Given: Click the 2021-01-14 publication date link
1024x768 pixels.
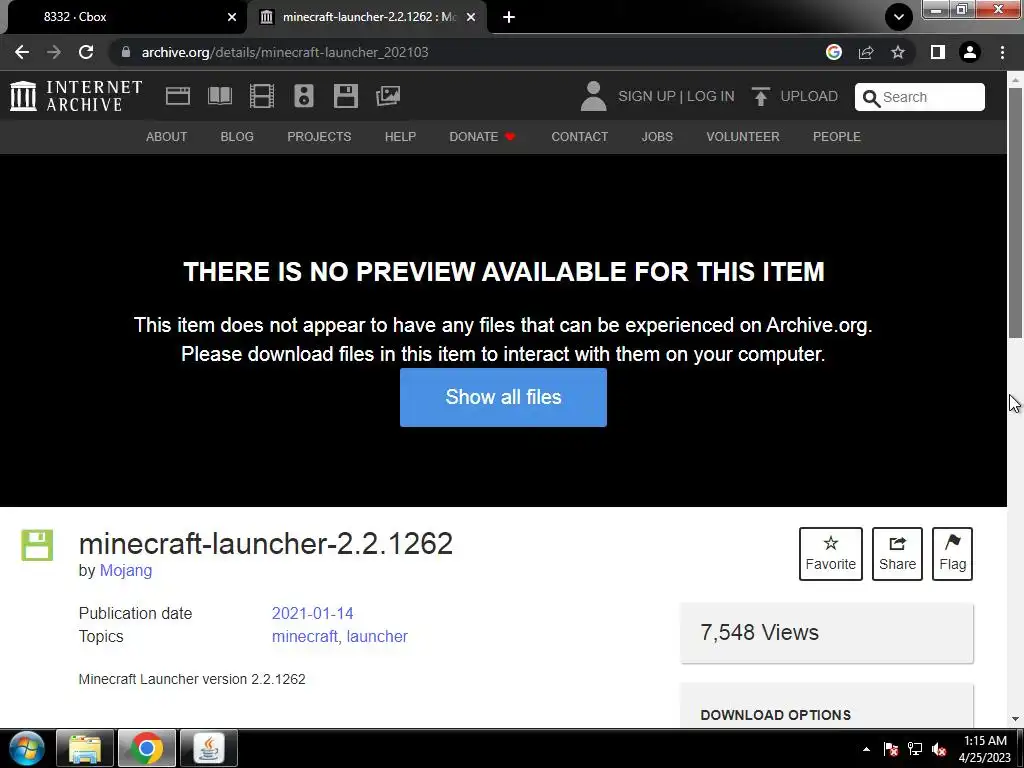Looking at the screenshot, I should pos(312,613).
